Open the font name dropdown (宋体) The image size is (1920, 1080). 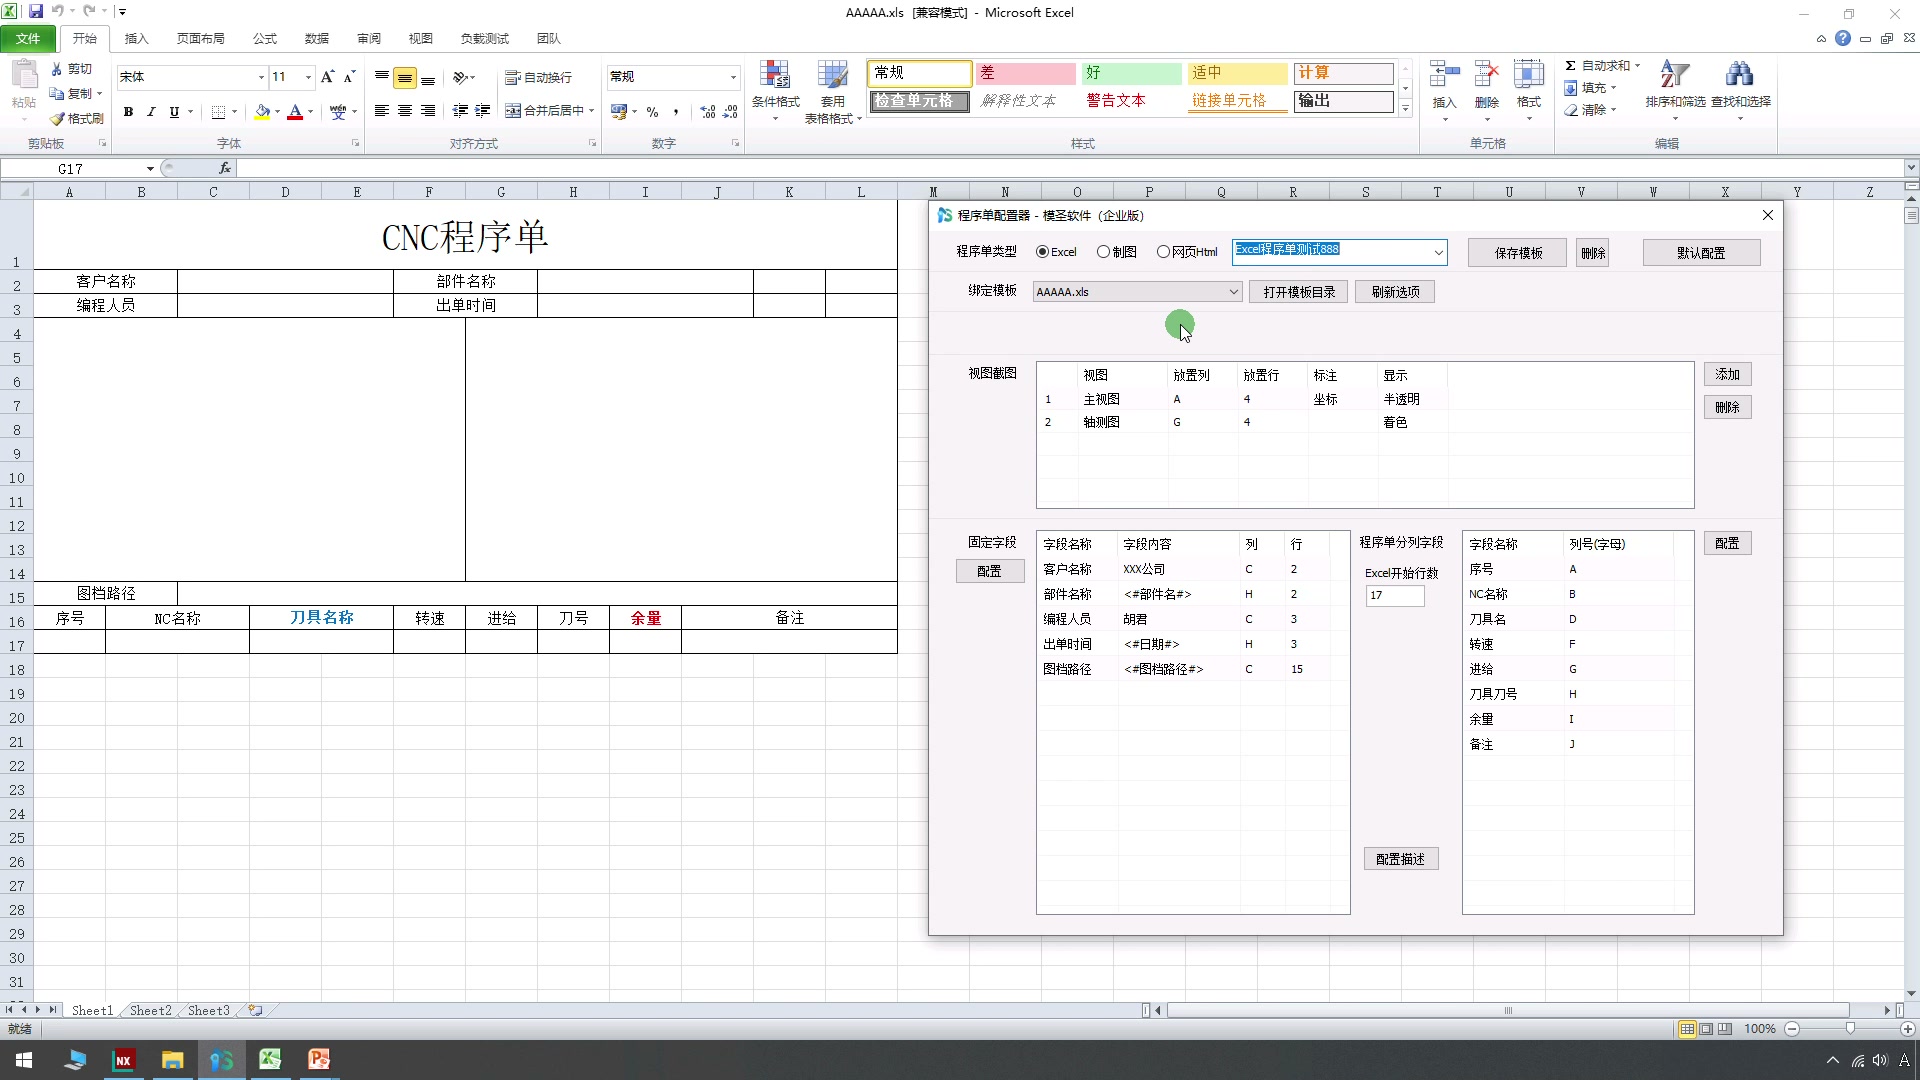(261, 77)
